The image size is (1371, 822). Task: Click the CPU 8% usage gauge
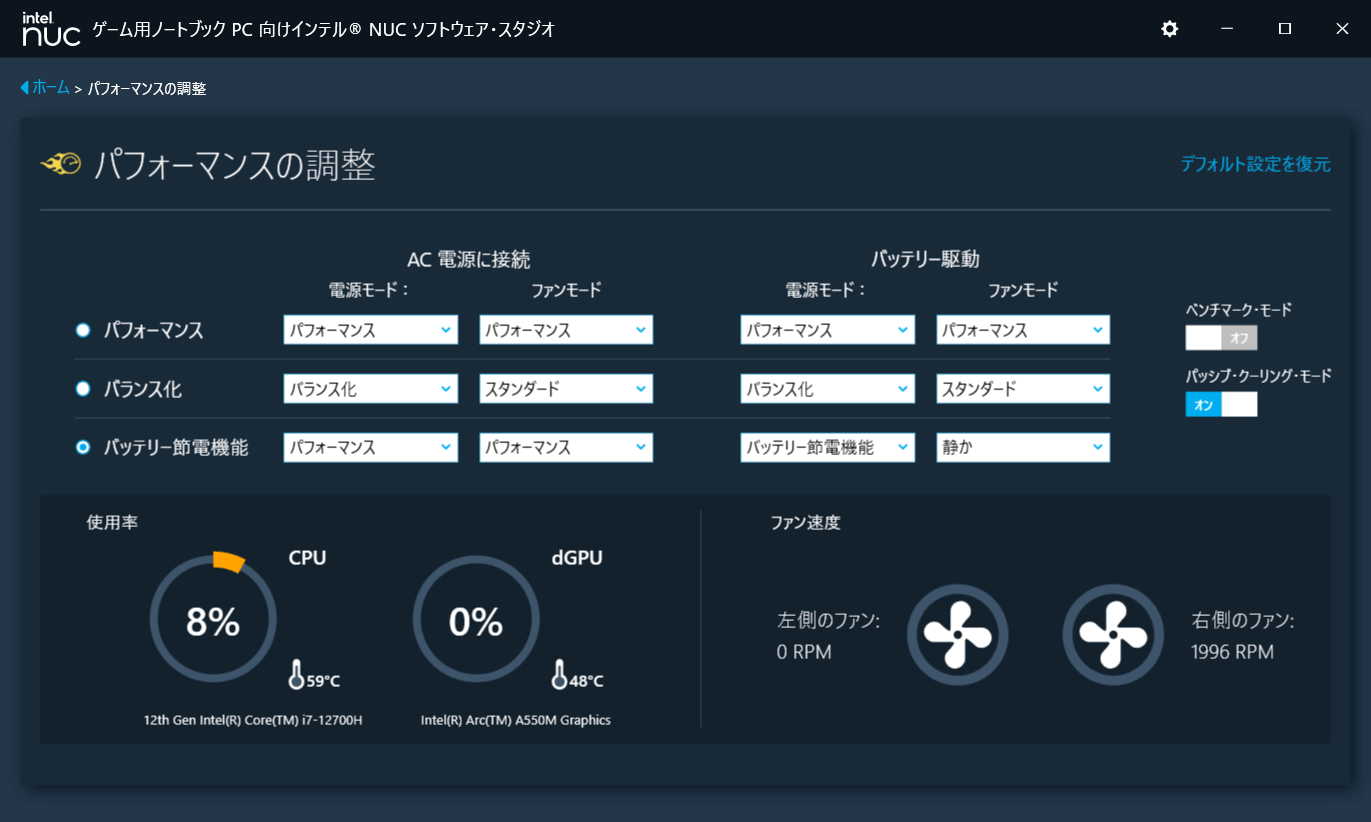point(212,620)
